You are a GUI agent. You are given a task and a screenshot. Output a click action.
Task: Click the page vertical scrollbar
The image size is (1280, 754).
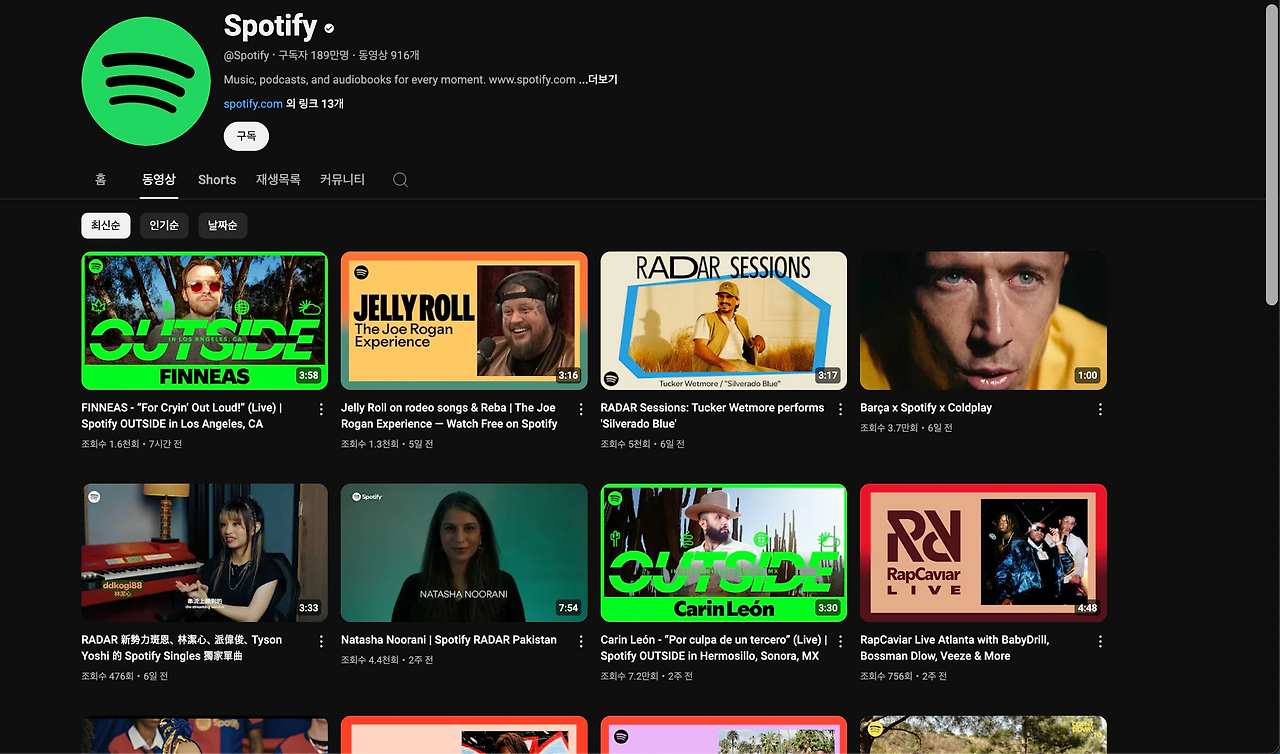tap(1272, 155)
